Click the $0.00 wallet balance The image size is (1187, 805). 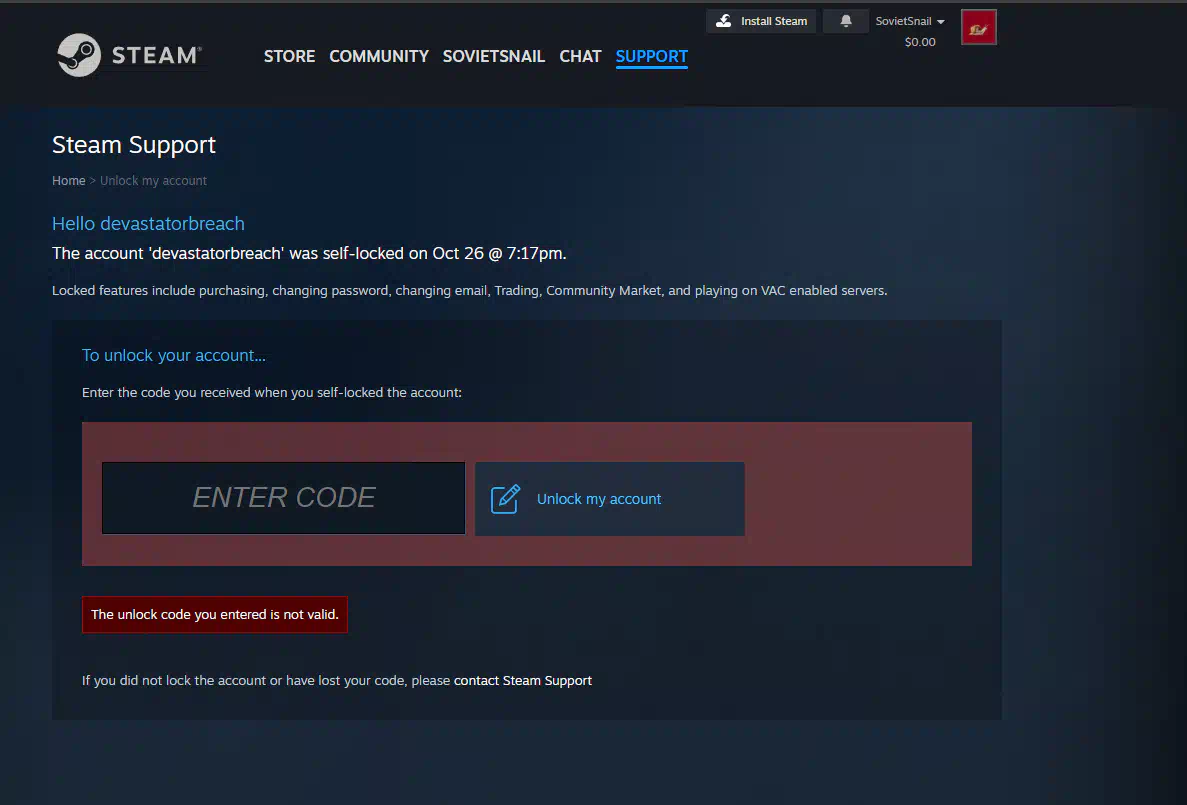pyautogui.click(x=920, y=42)
